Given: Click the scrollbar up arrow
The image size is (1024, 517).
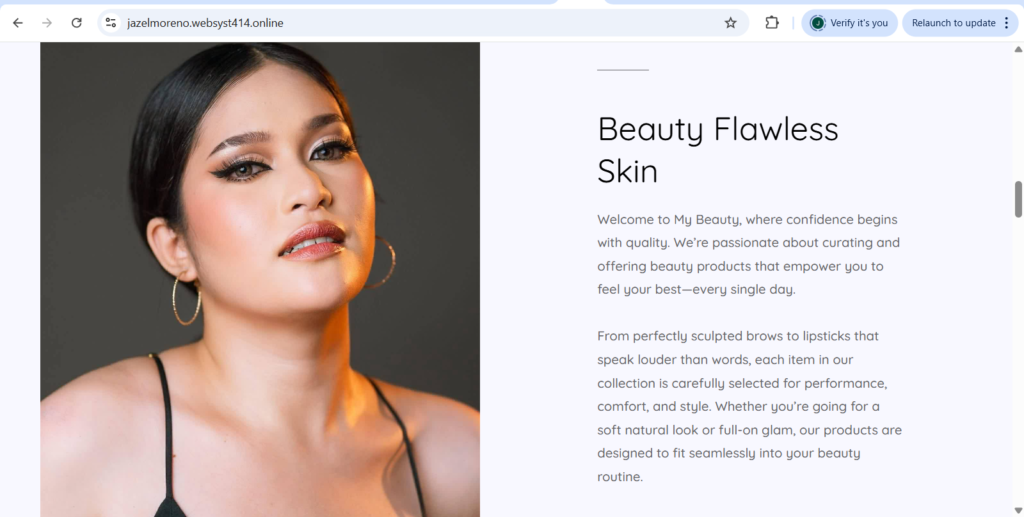Looking at the screenshot, I should [x=1018, y=49].
